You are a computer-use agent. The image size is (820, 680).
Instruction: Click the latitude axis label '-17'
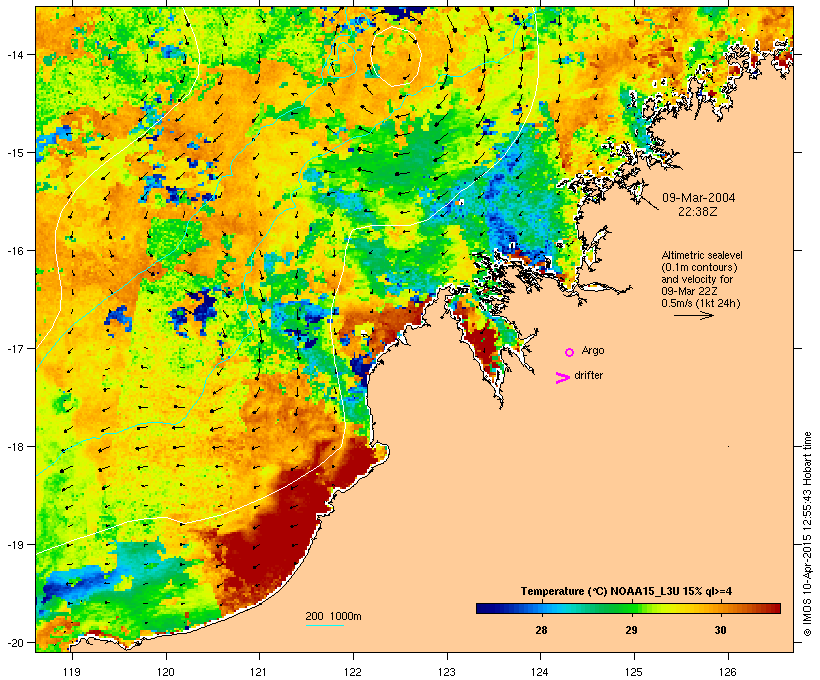click(14, 348)
